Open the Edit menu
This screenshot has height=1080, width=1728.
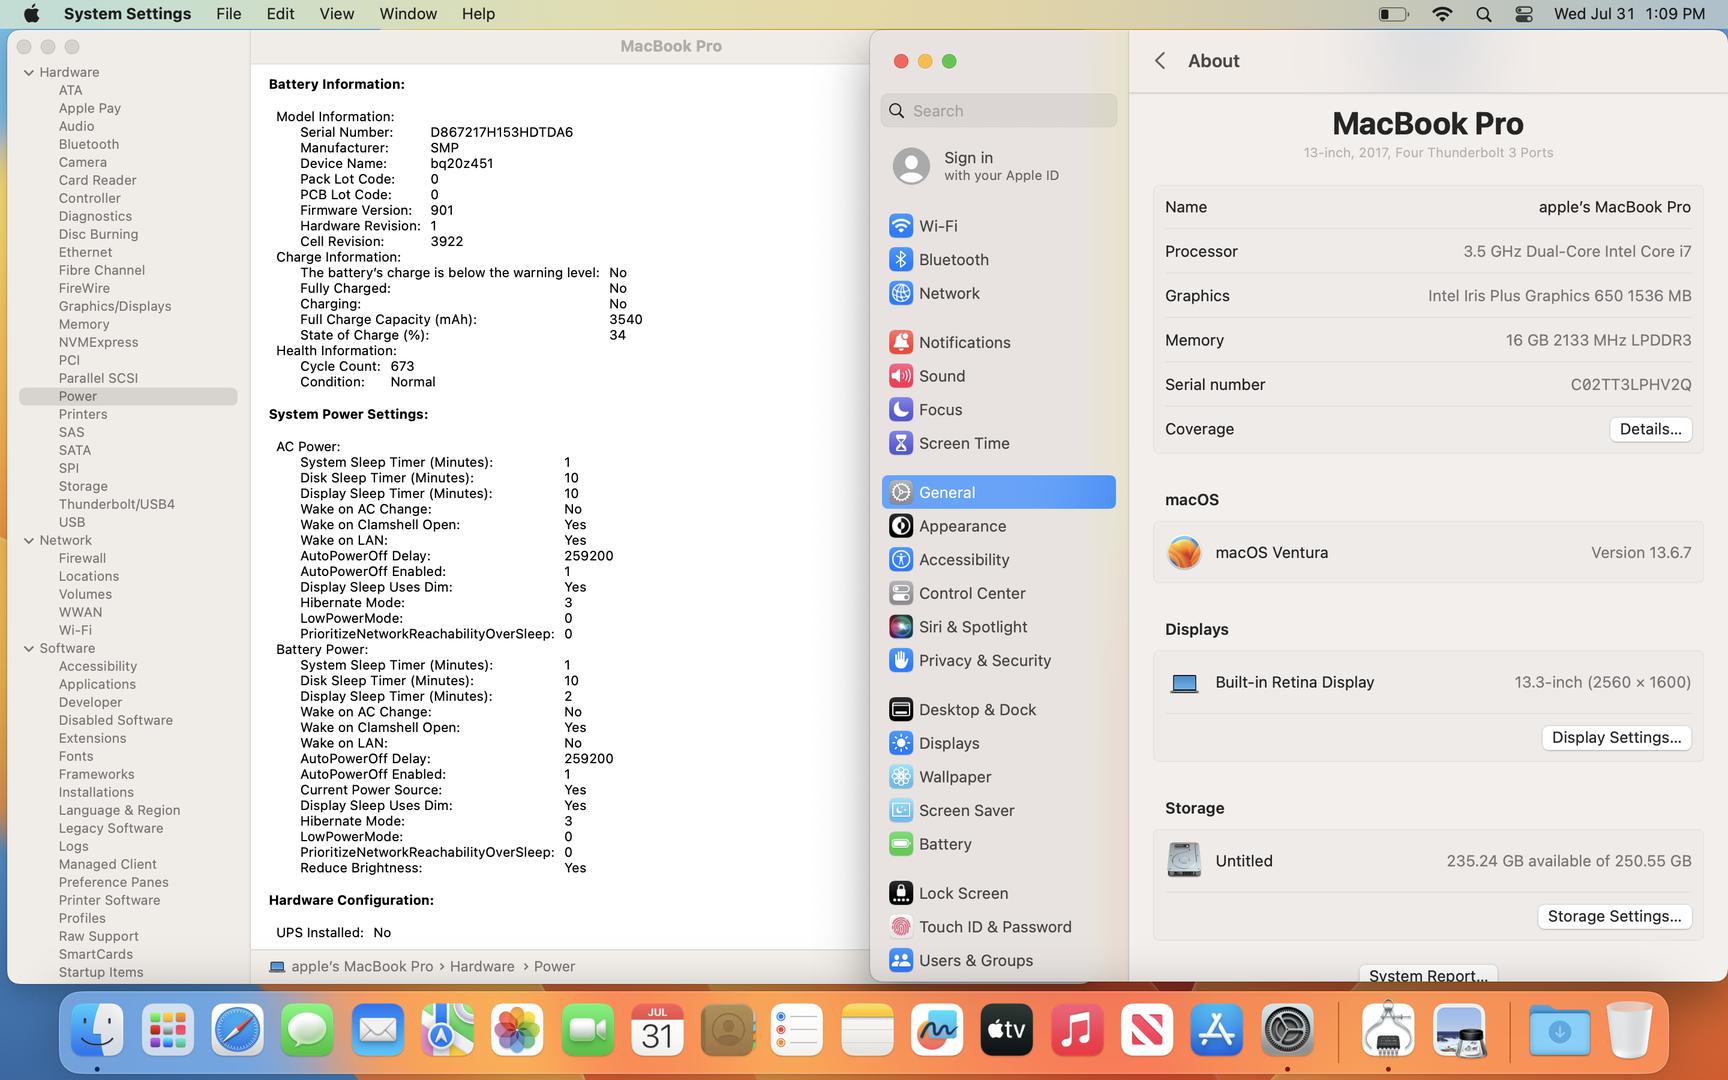[280, 14]
